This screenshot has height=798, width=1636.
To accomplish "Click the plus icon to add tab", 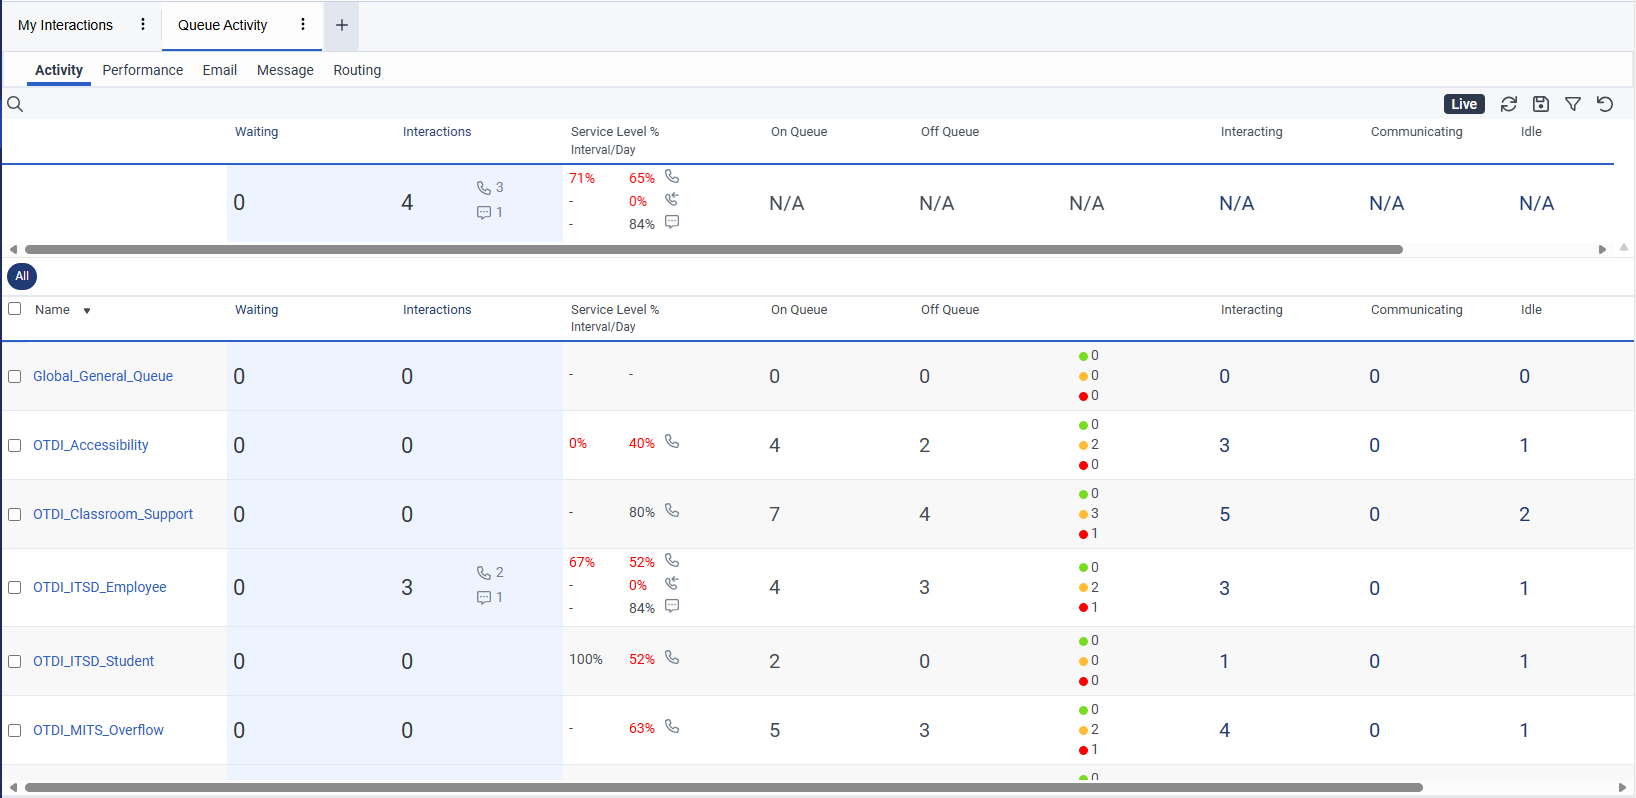I will [341, 25].
